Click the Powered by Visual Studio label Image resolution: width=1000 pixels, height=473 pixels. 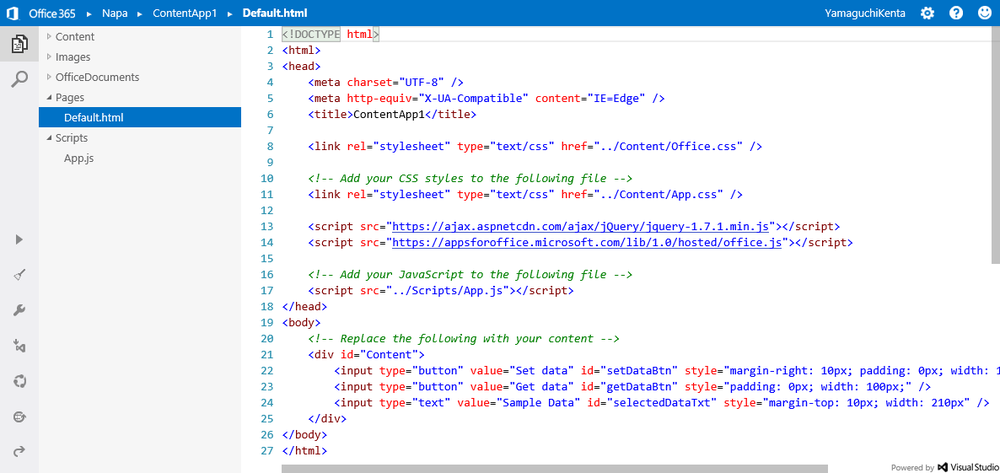click(945, 467)
